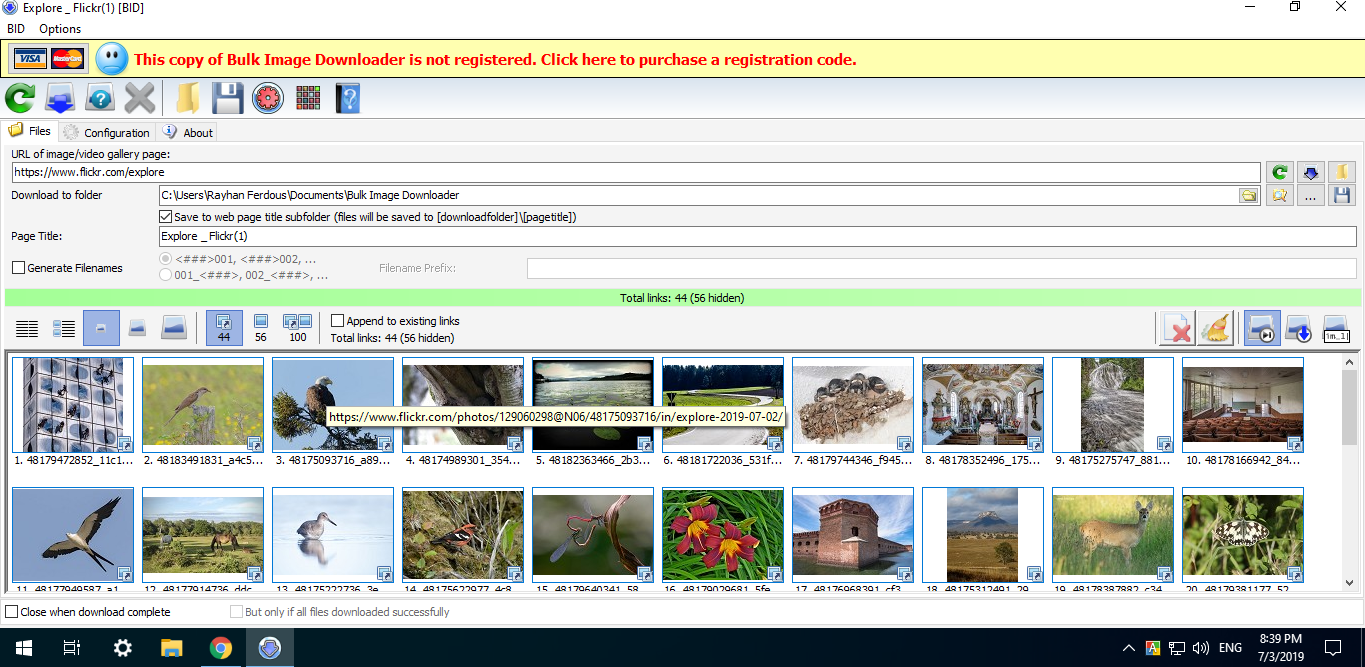
Task: Switch to the Configuration tab
Action: point(106,132)
